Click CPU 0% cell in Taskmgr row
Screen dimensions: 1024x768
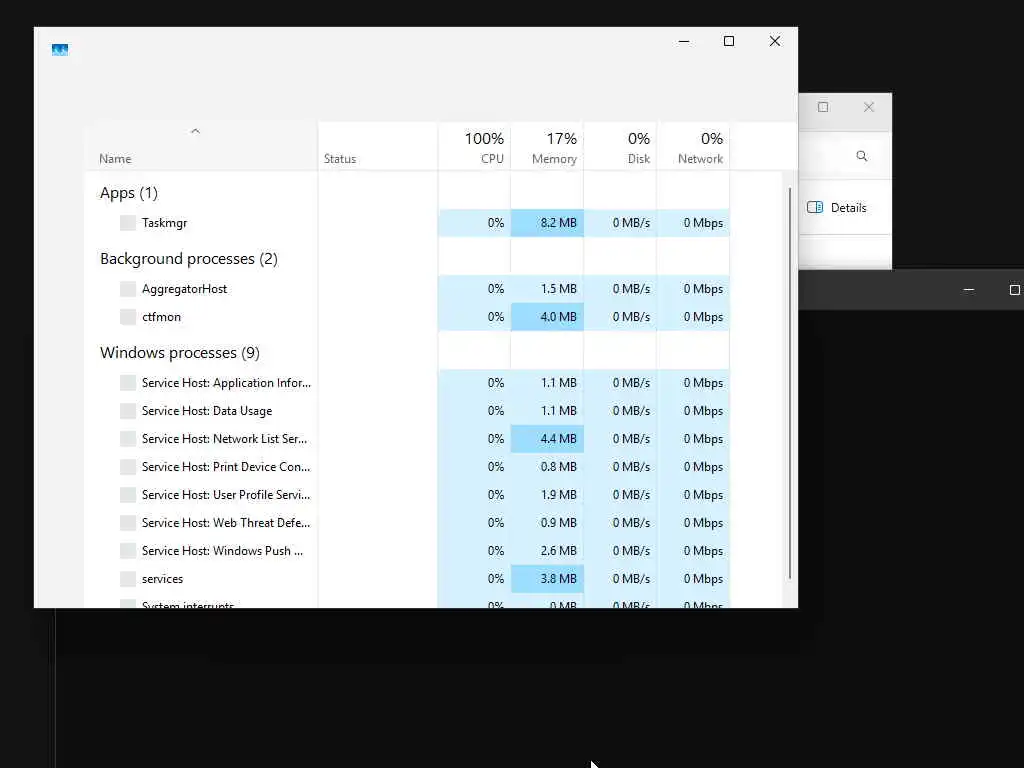pos(475,223)
